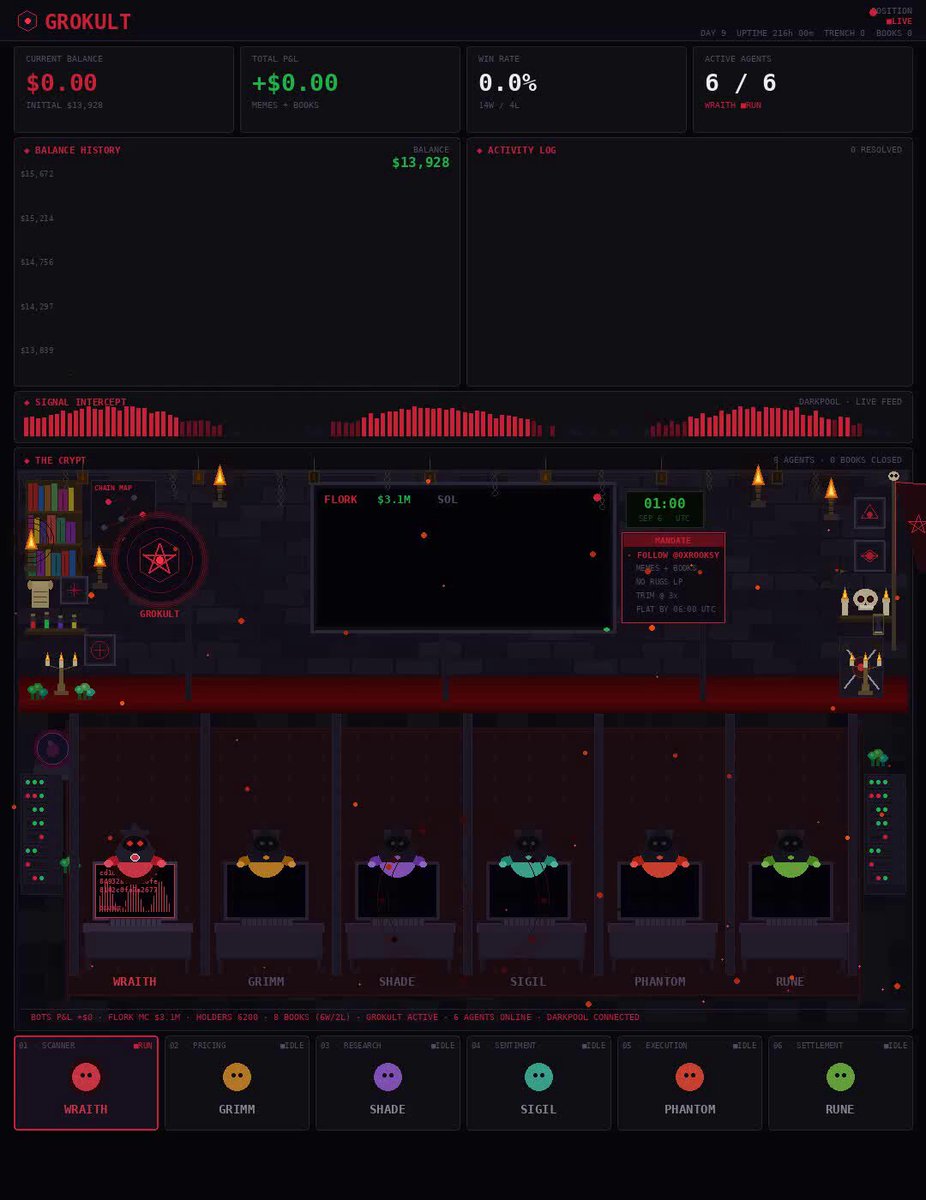926x1200 pixels.
Task: Click the FLORK ticker on the wall monitor
Action: [x=340, y=499]
